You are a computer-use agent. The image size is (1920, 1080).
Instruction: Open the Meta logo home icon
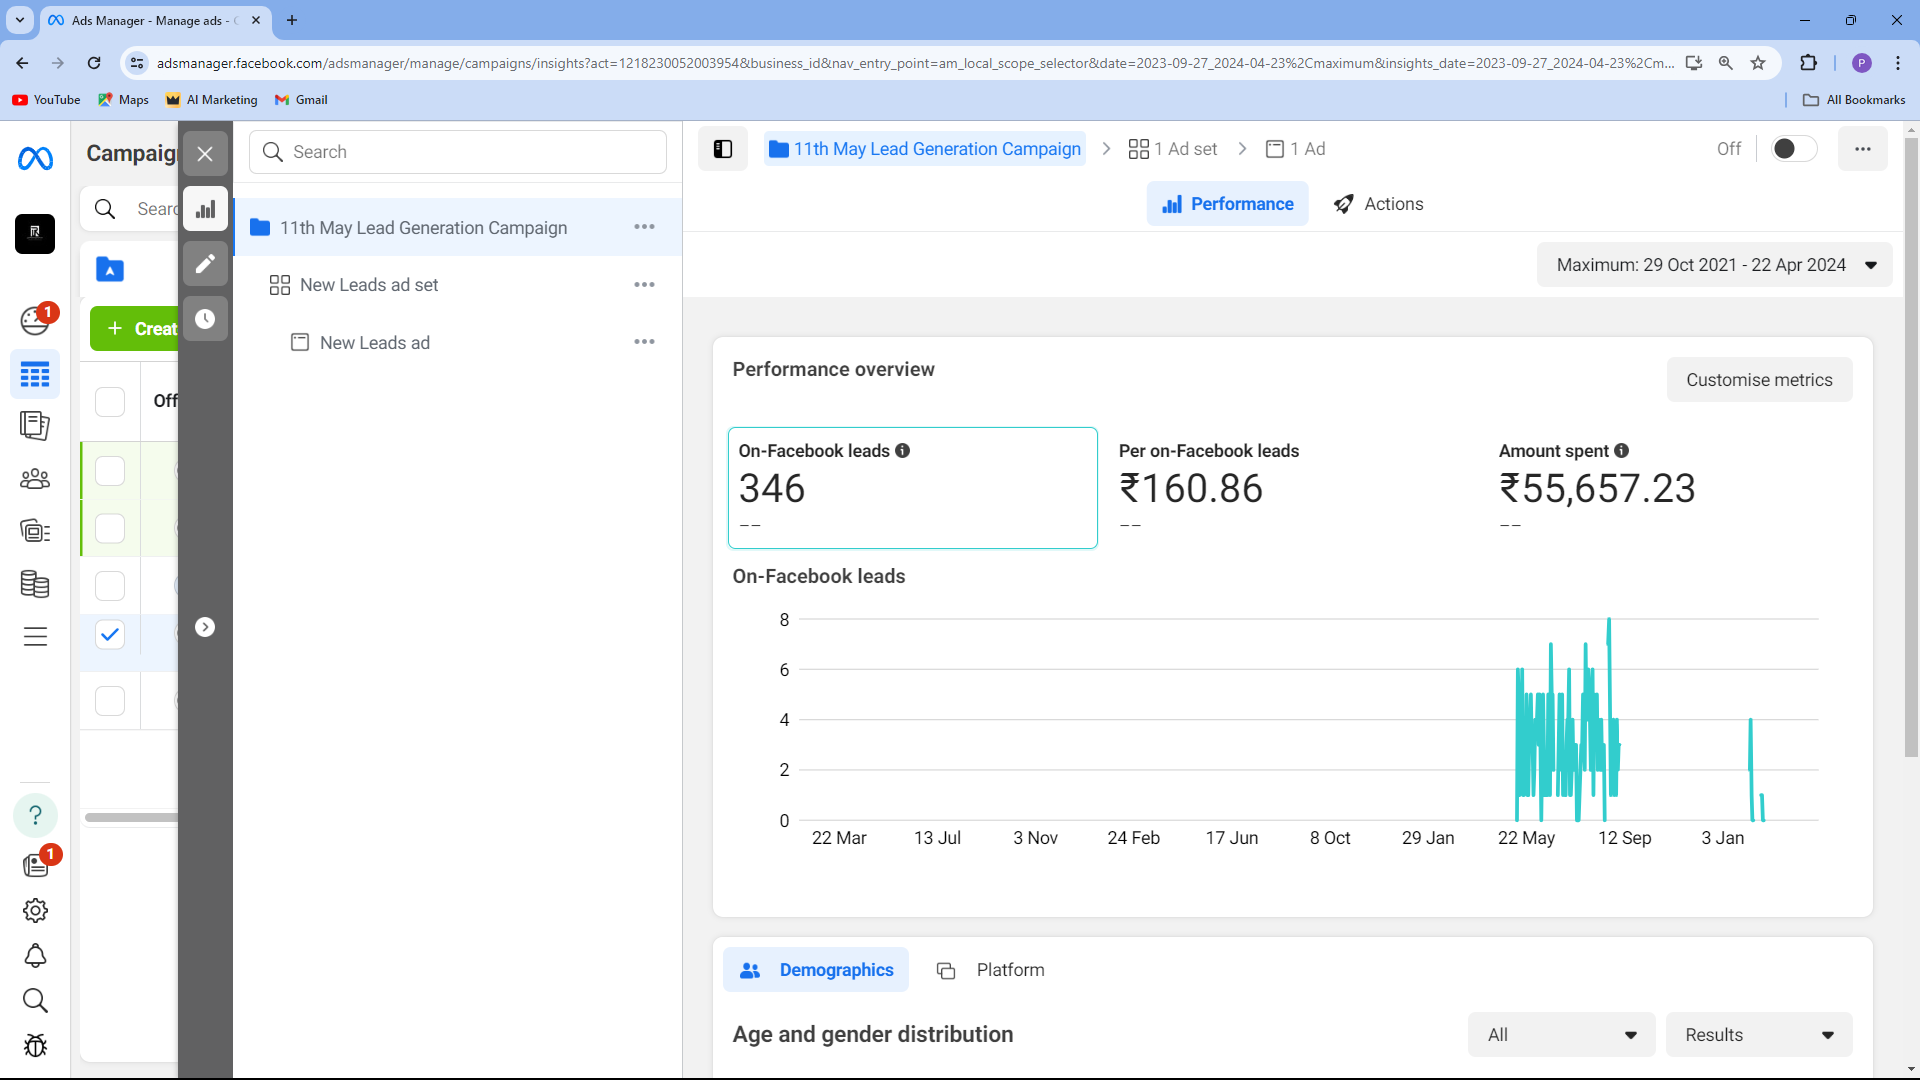point(35,158)
